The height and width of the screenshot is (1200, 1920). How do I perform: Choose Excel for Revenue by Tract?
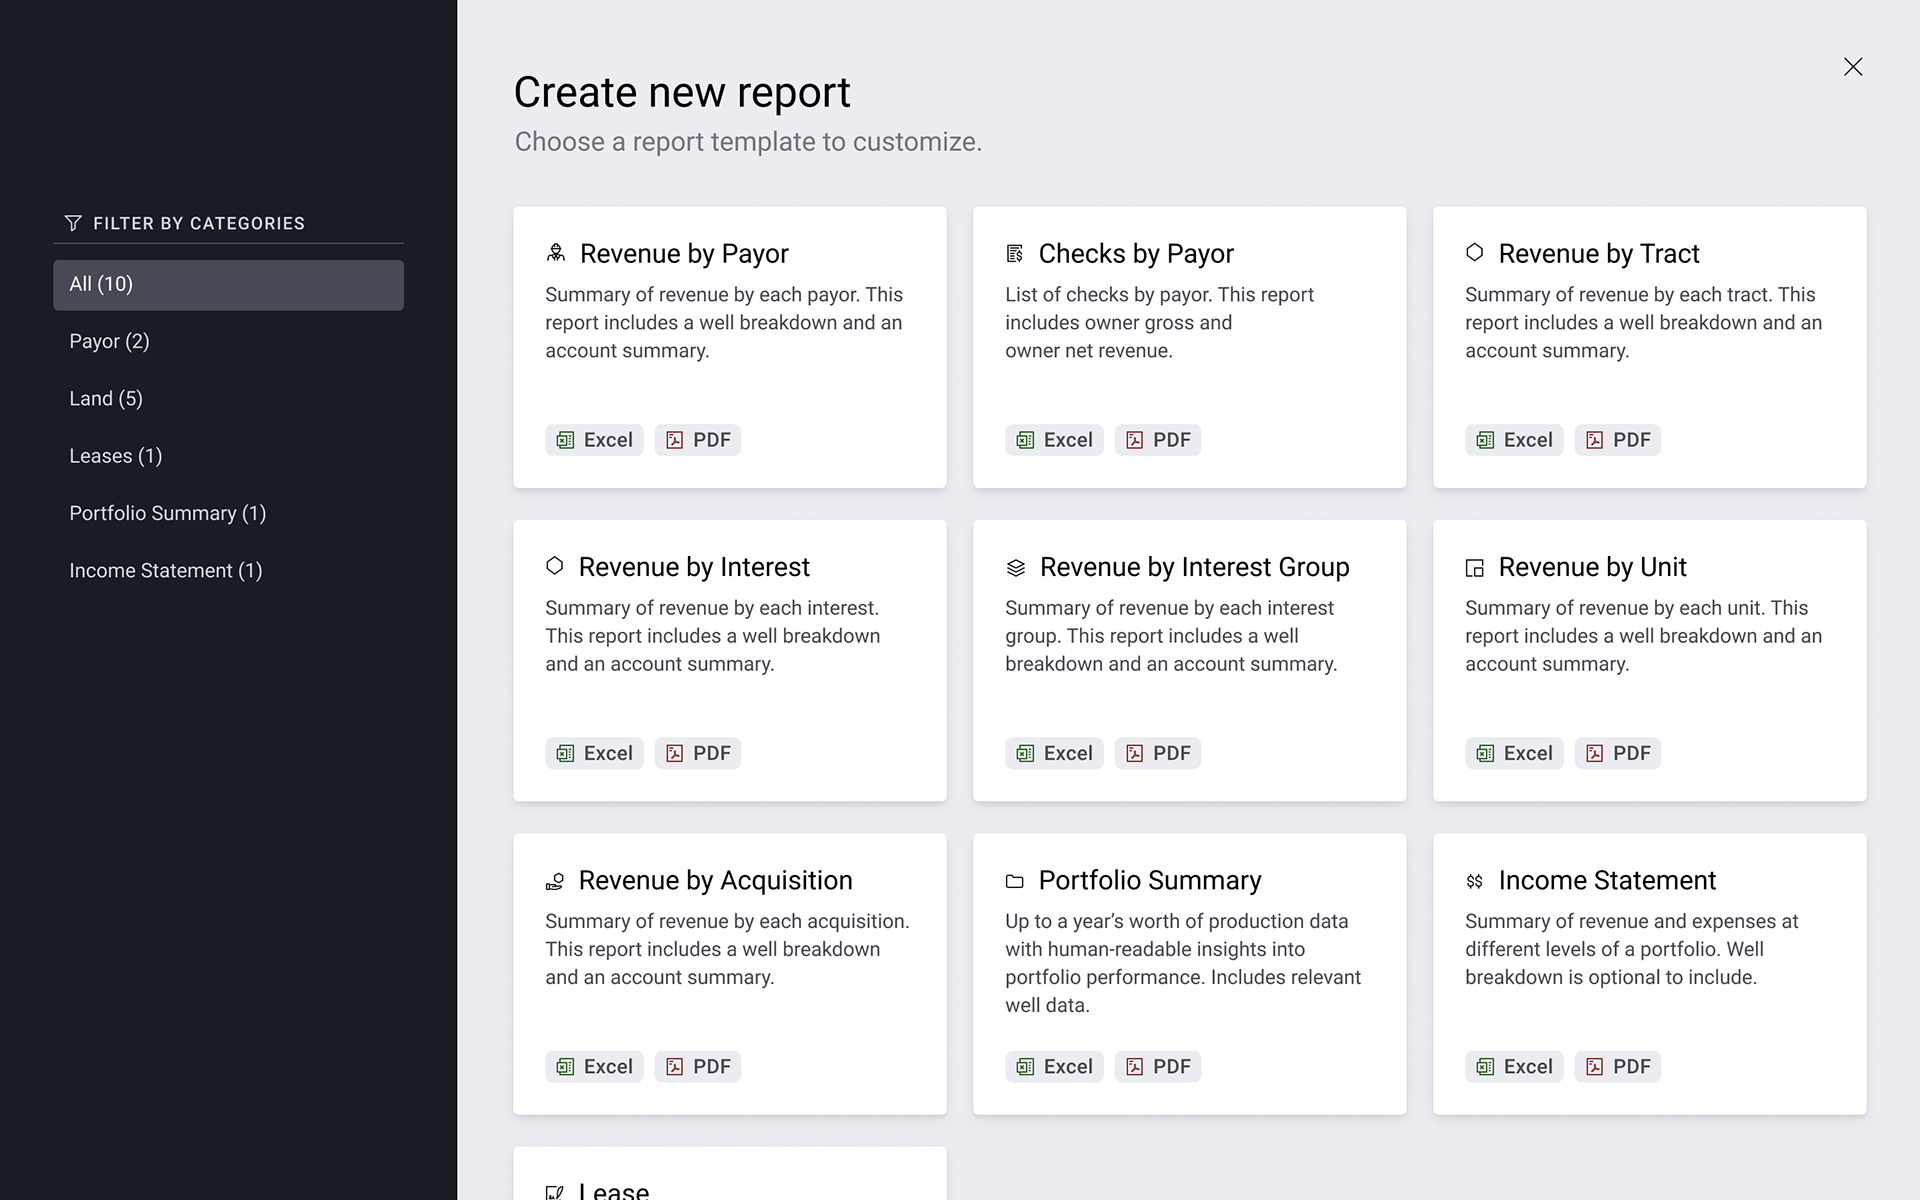coord(1514,440)
